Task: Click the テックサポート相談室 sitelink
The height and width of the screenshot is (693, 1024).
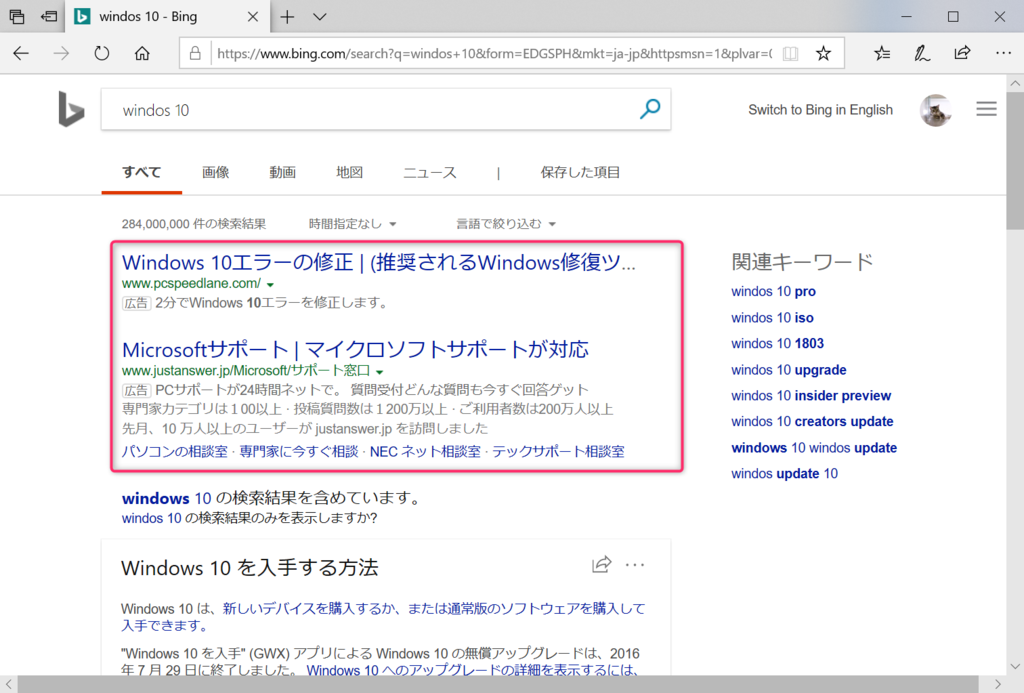Action: pos(558,451)
